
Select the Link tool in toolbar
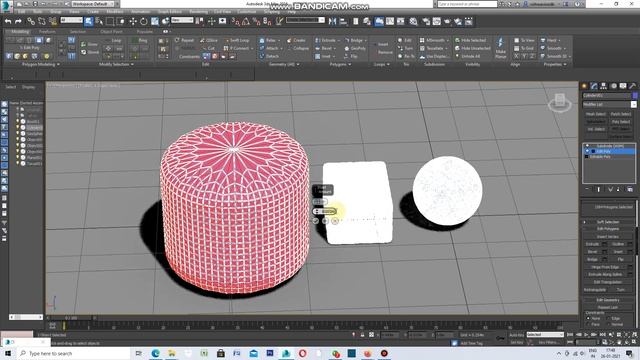[31, 21]
